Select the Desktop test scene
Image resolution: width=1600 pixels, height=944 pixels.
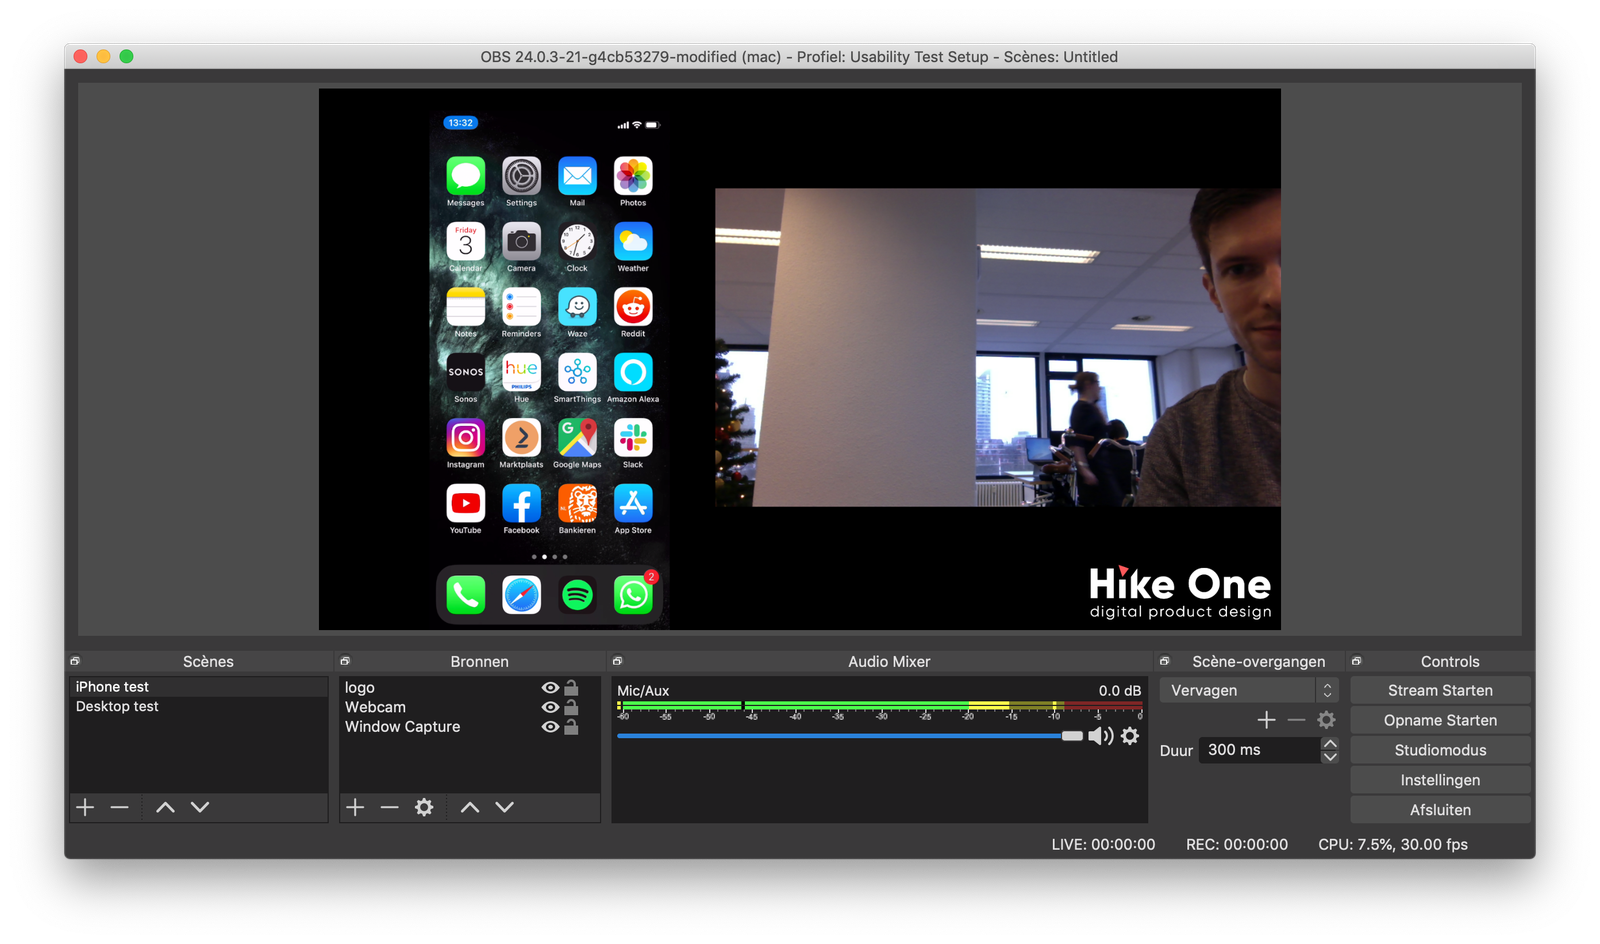click(117, 706)
